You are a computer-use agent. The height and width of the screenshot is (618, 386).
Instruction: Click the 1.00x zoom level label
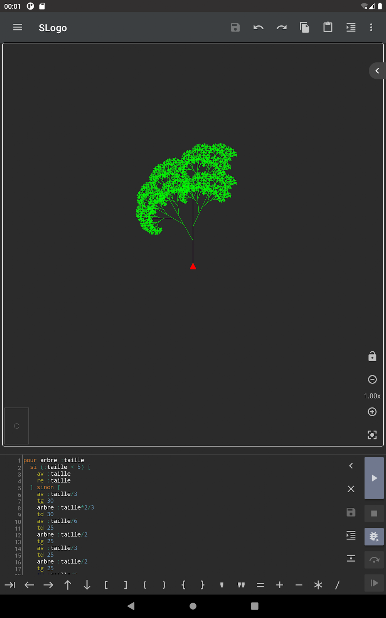click(x=372, y=396)
